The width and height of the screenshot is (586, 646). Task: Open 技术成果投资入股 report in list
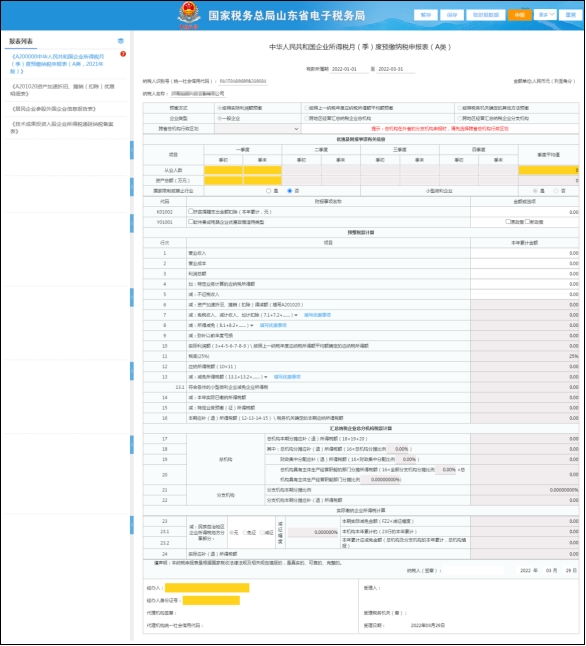coord(62,127)
